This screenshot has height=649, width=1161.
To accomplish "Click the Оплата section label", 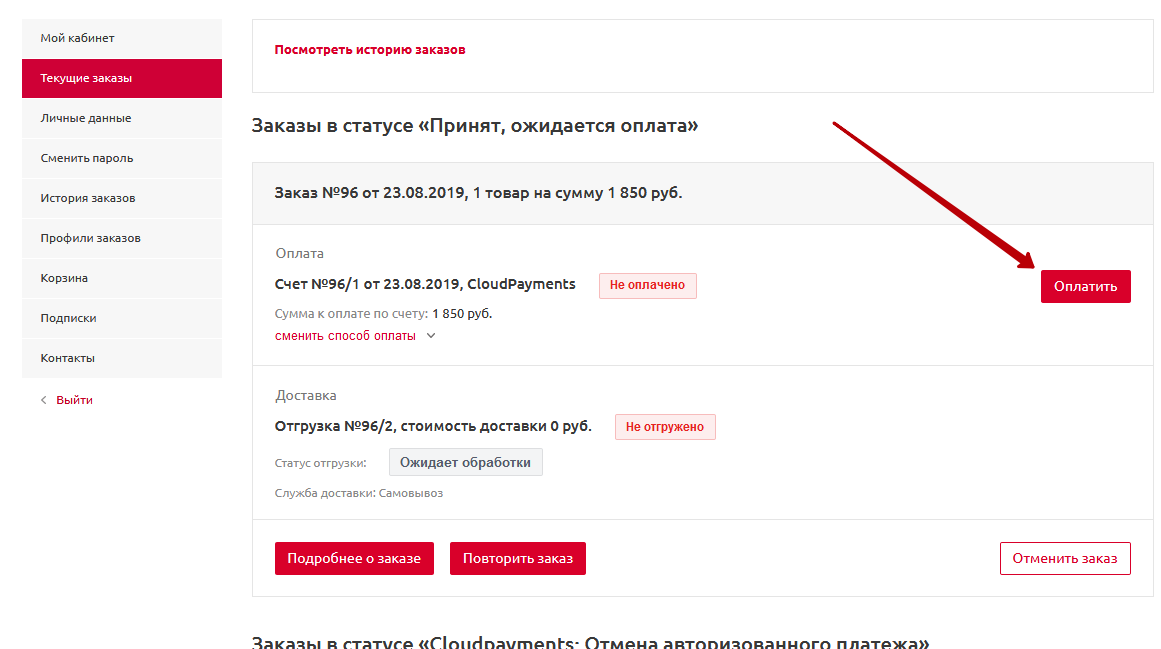I will [299, 253].
